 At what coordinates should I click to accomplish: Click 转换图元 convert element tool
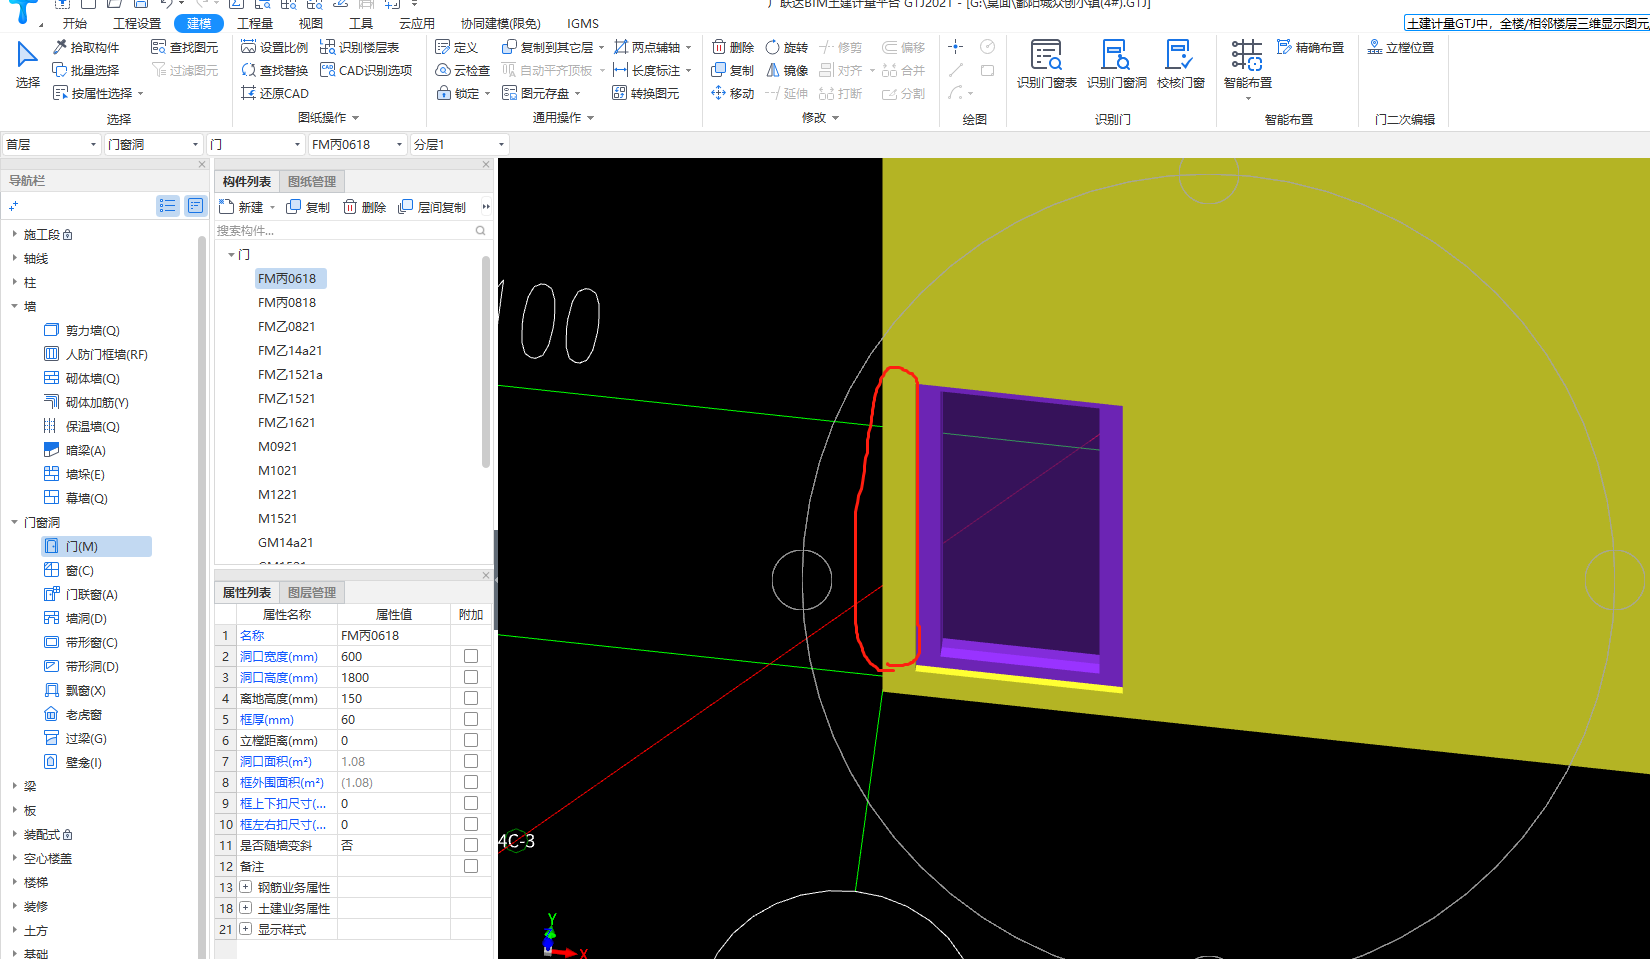(646, 93)
